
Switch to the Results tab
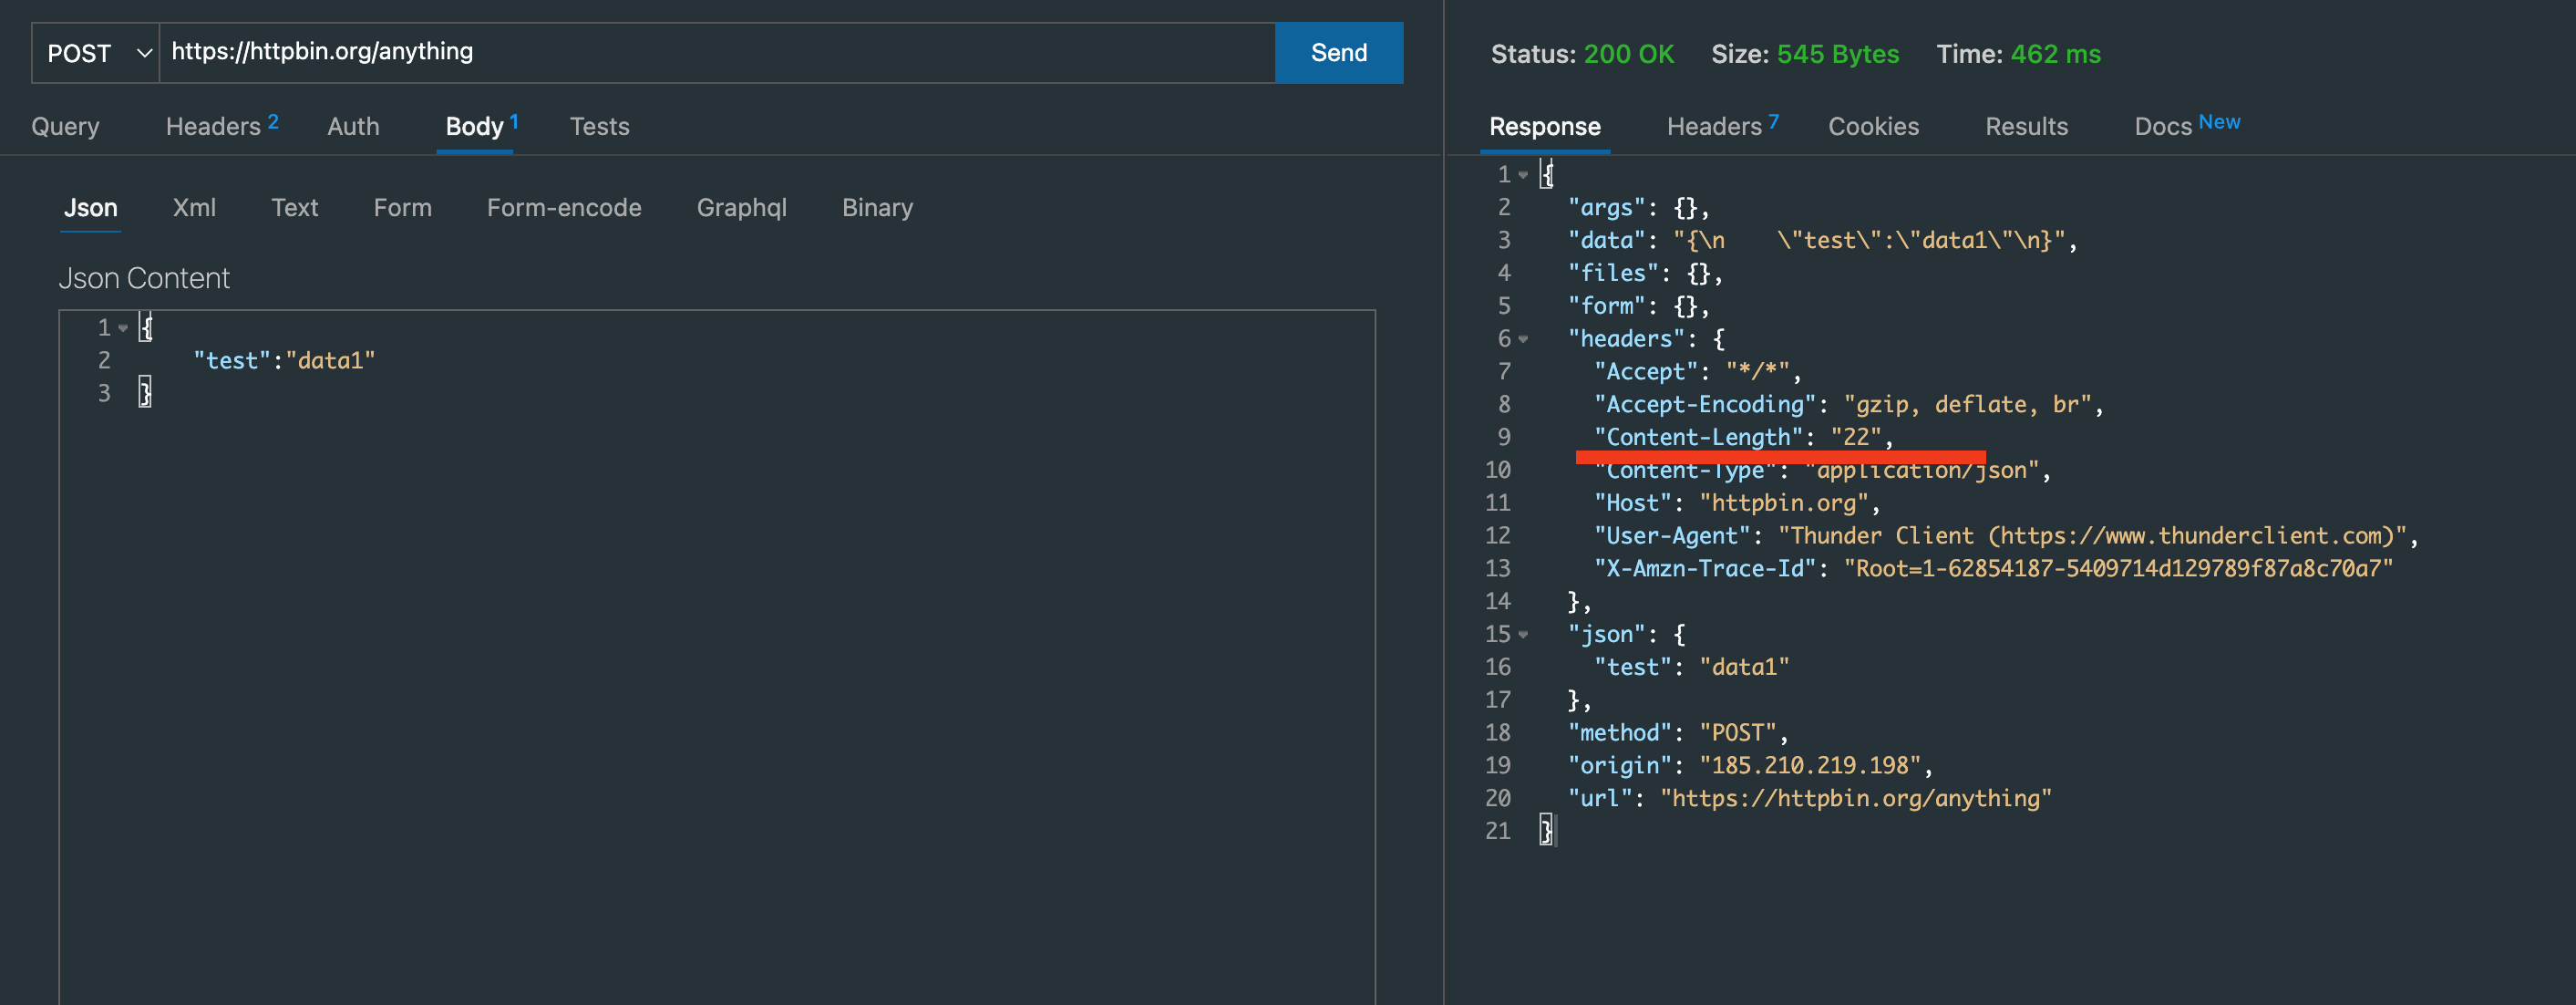[2027, 126]
